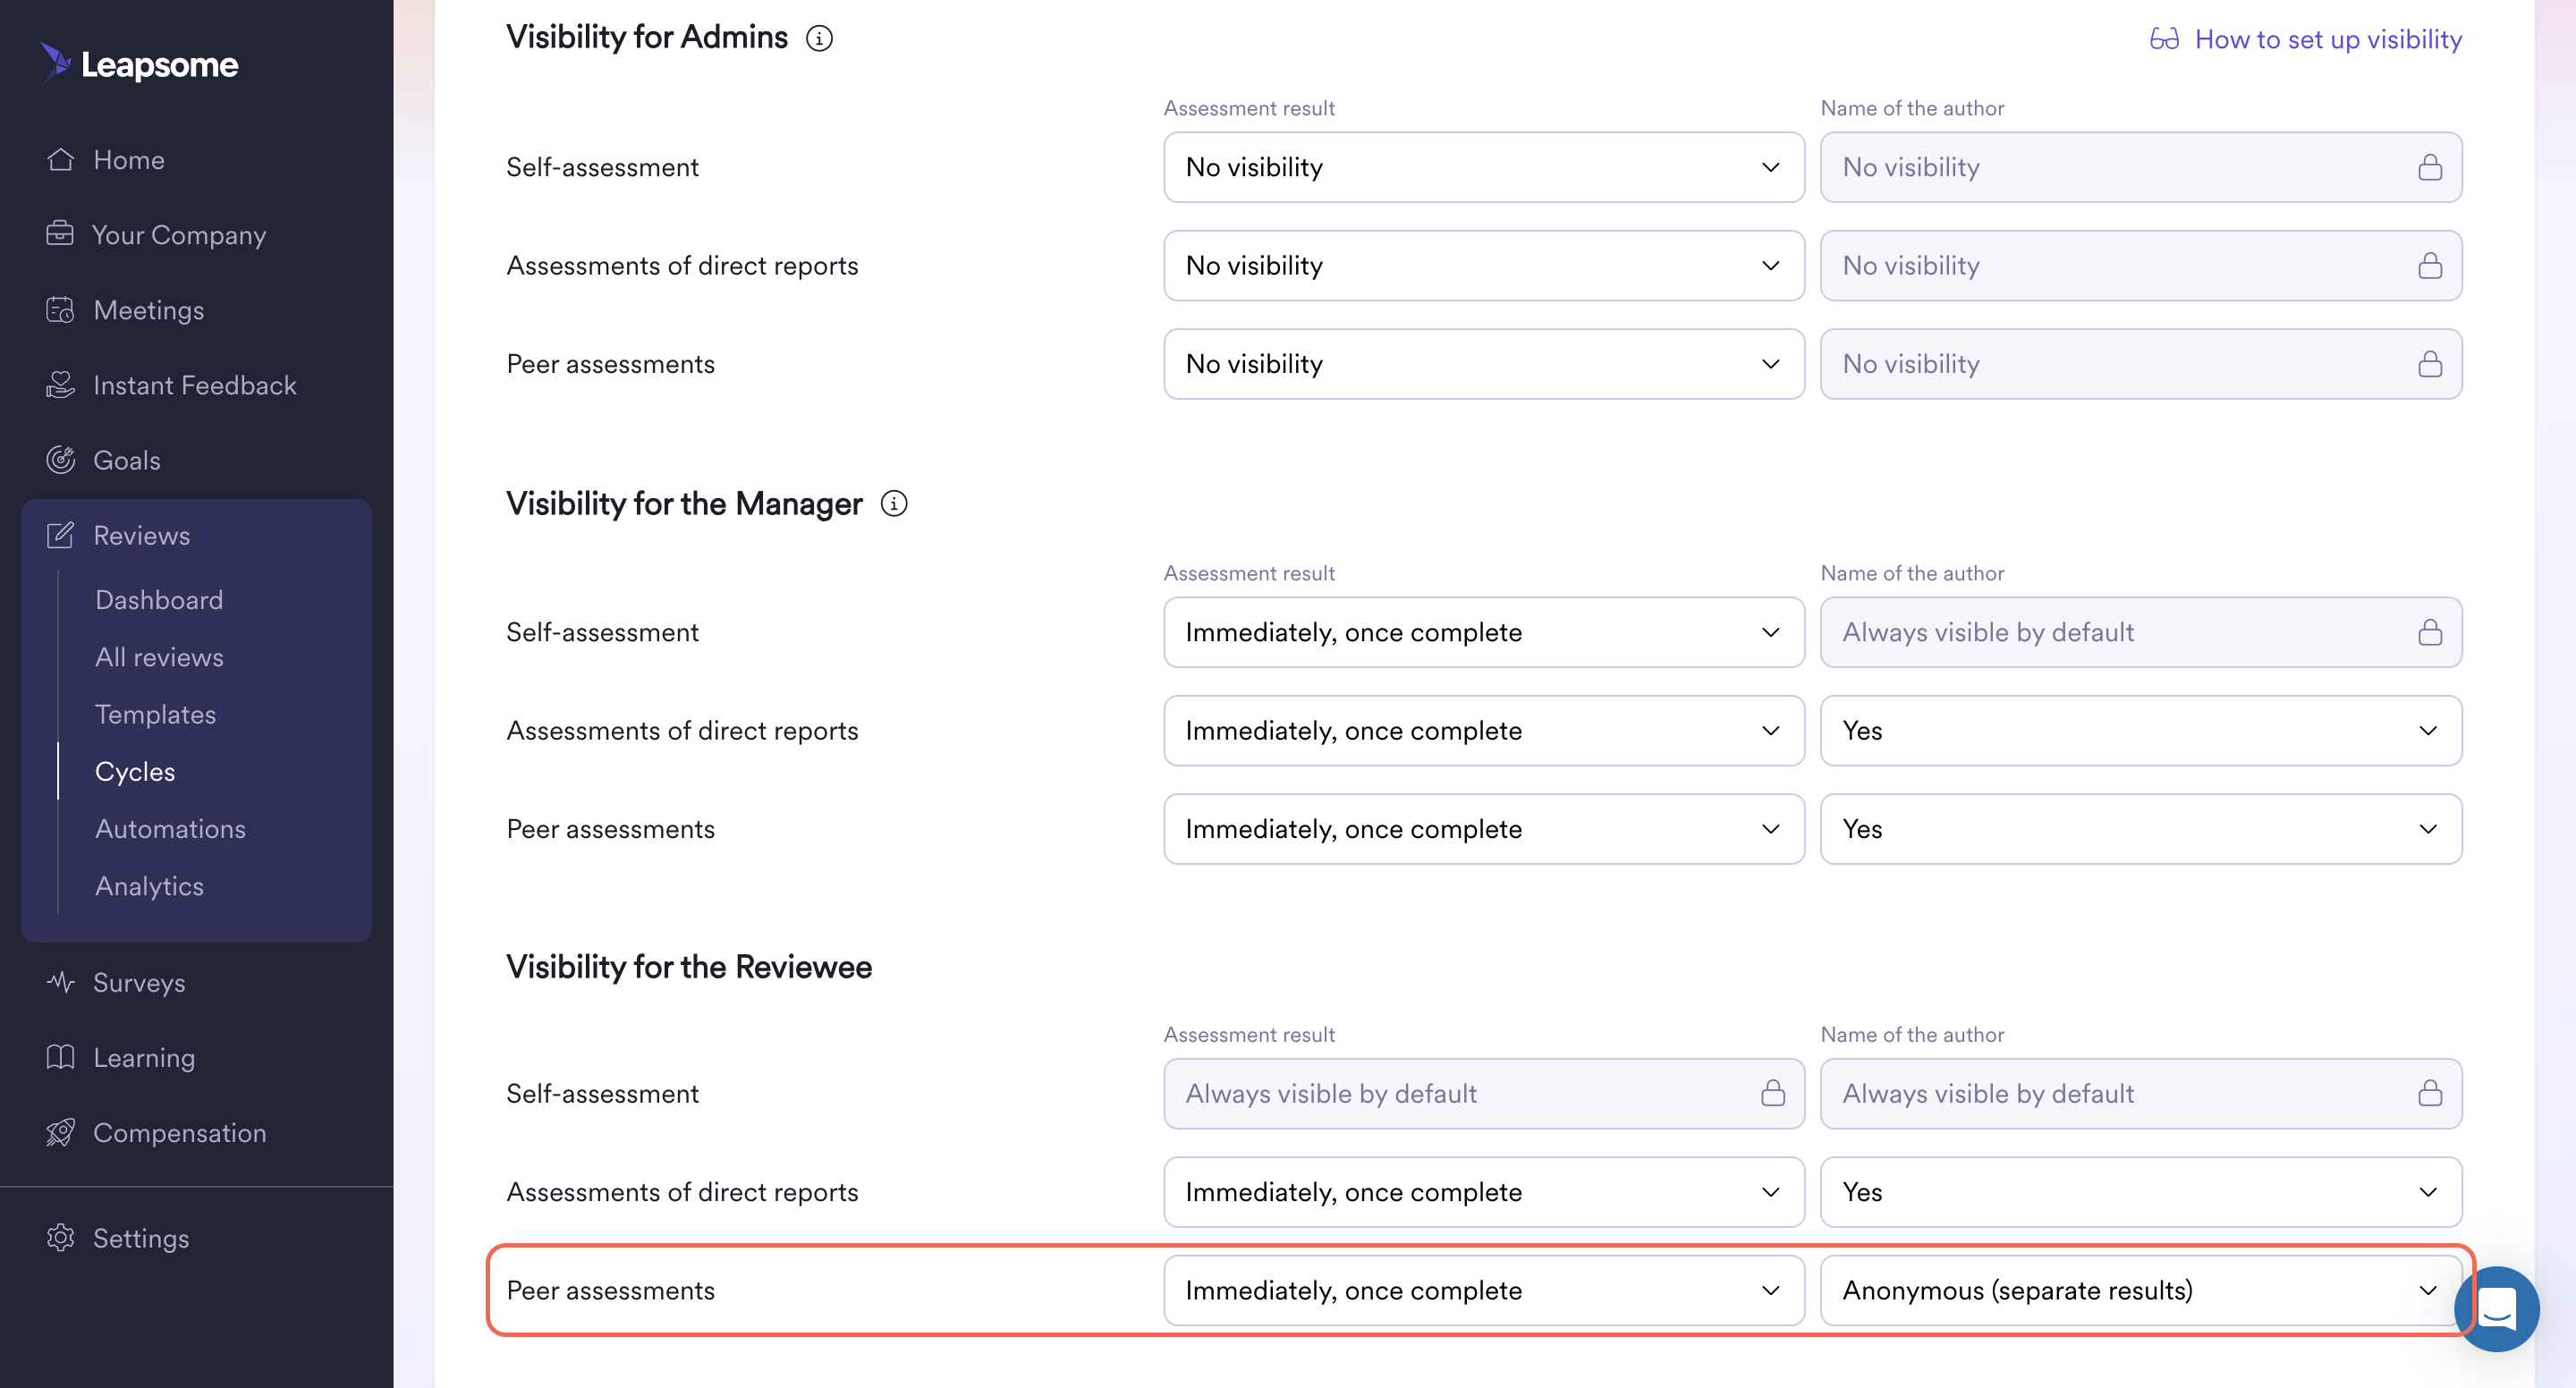Click the Goals target icon
Image resolution: width=2576 pixels, height=1388 pixels.
(x=60, y=460)
